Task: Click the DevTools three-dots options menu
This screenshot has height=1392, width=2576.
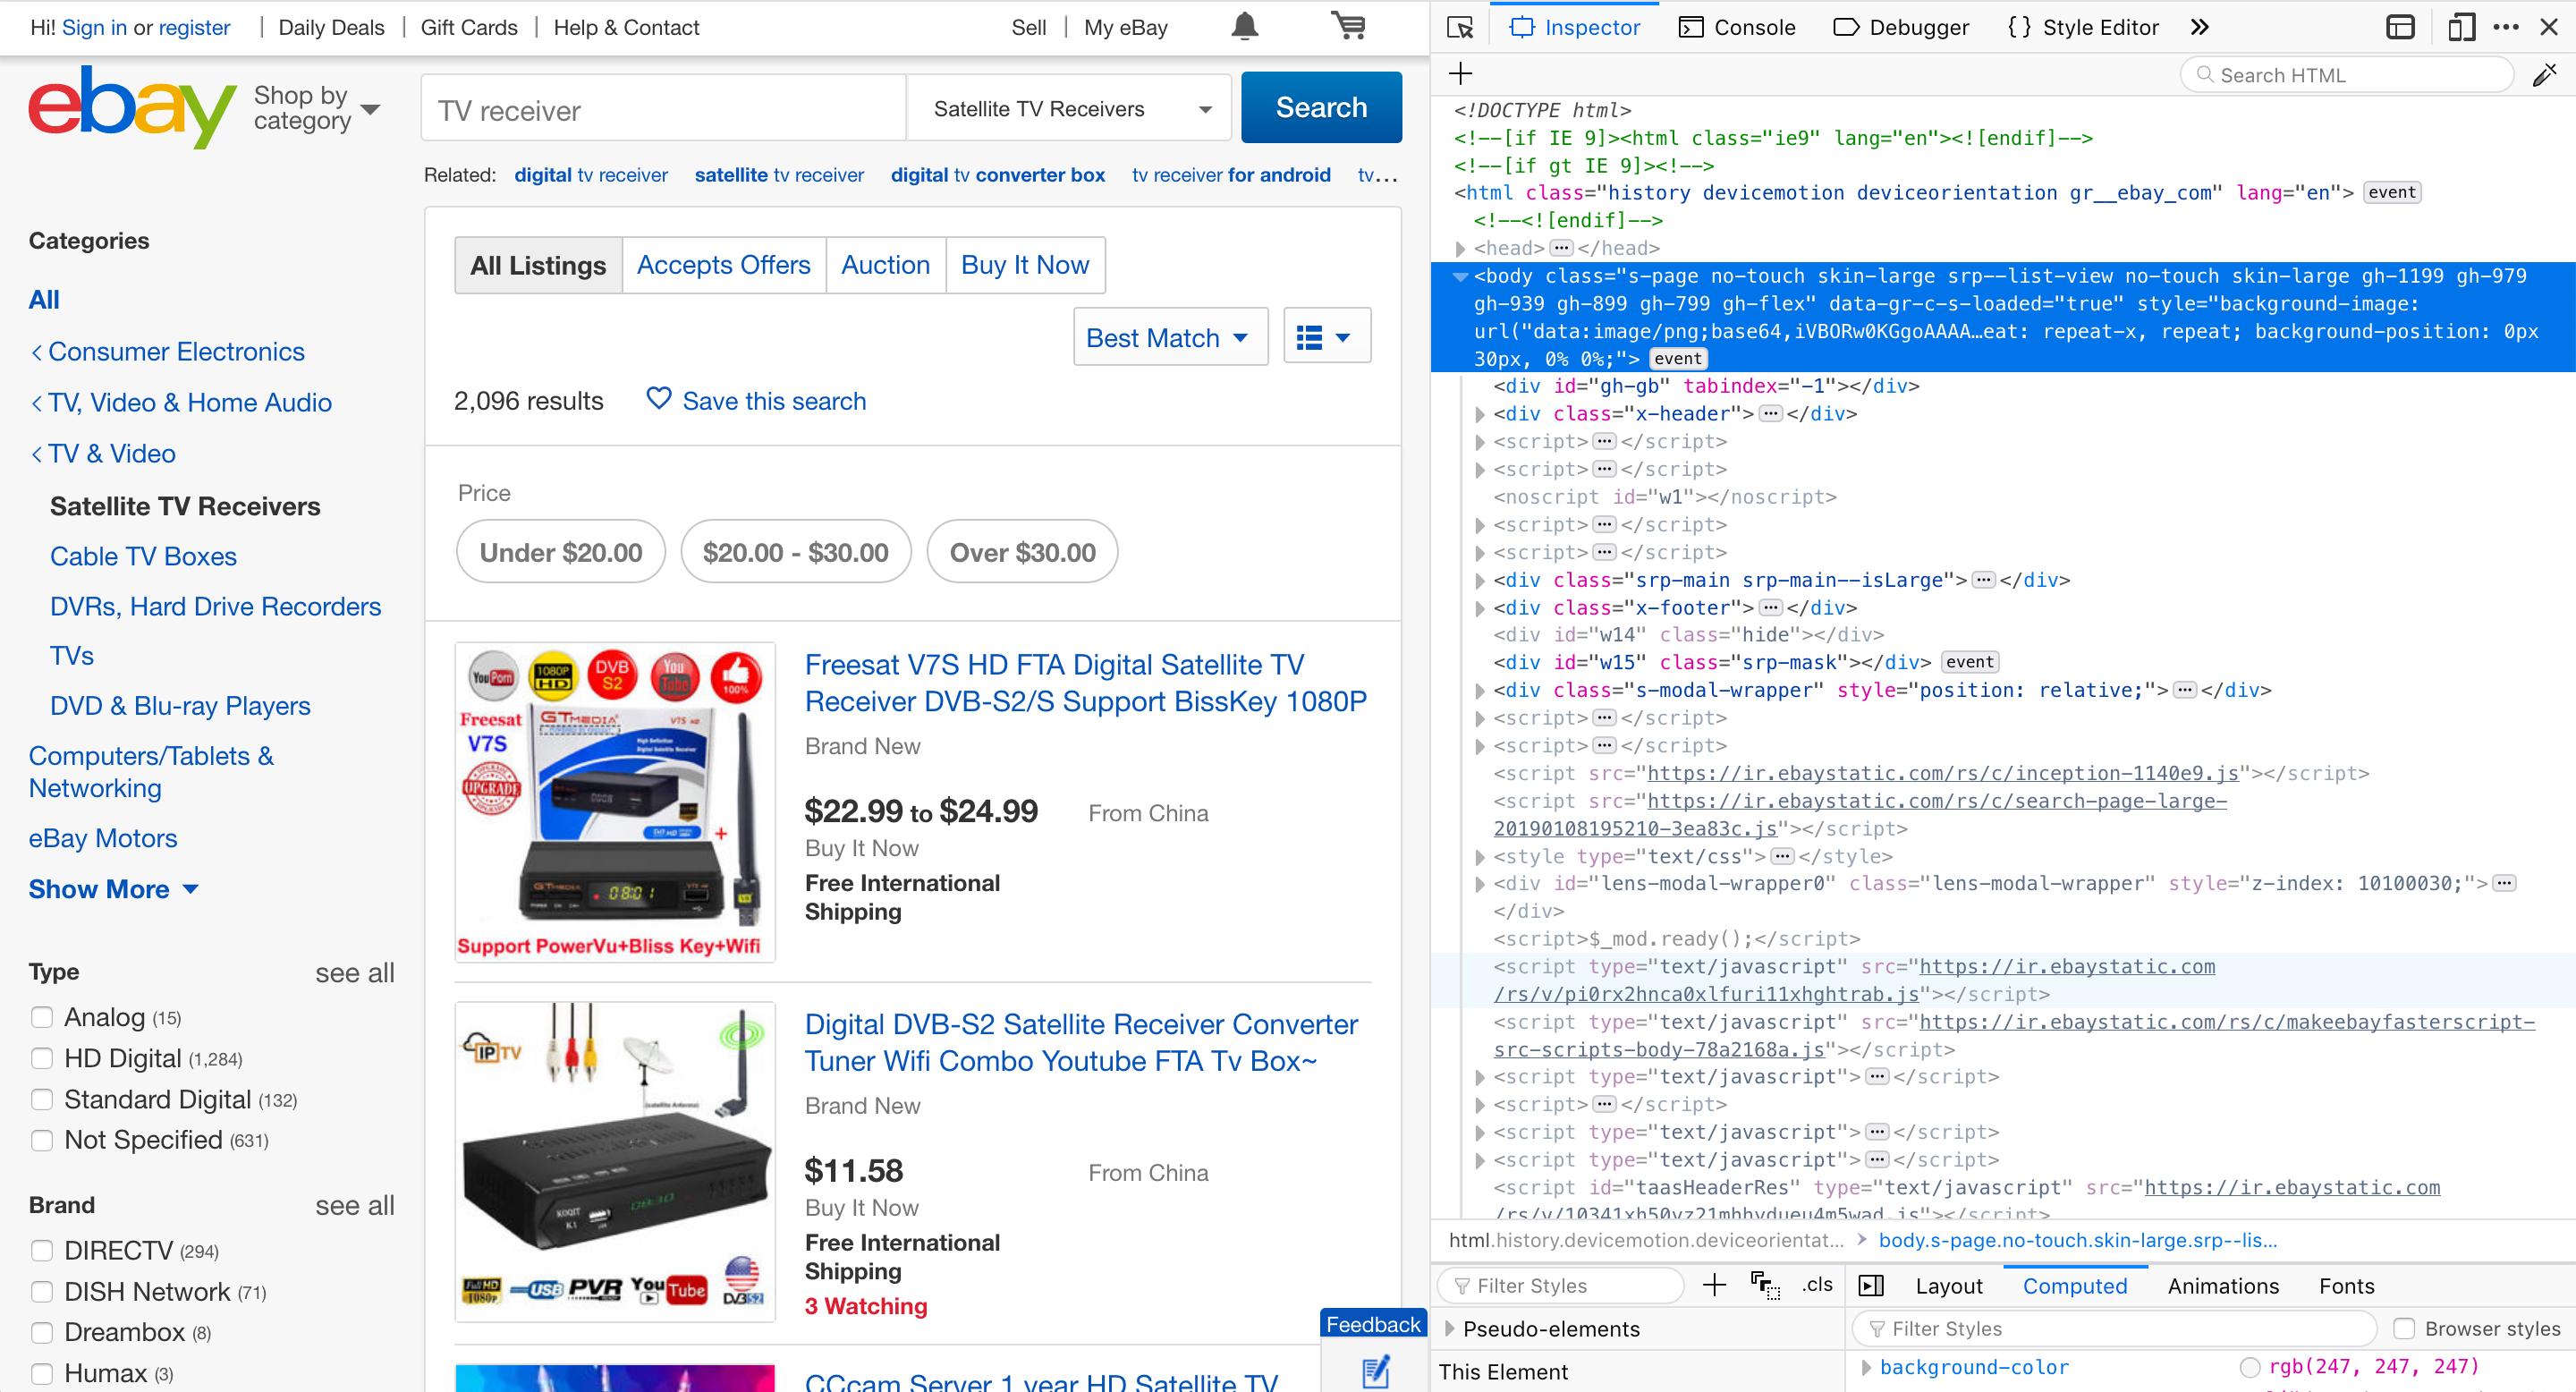Action: coord(2506,27)
